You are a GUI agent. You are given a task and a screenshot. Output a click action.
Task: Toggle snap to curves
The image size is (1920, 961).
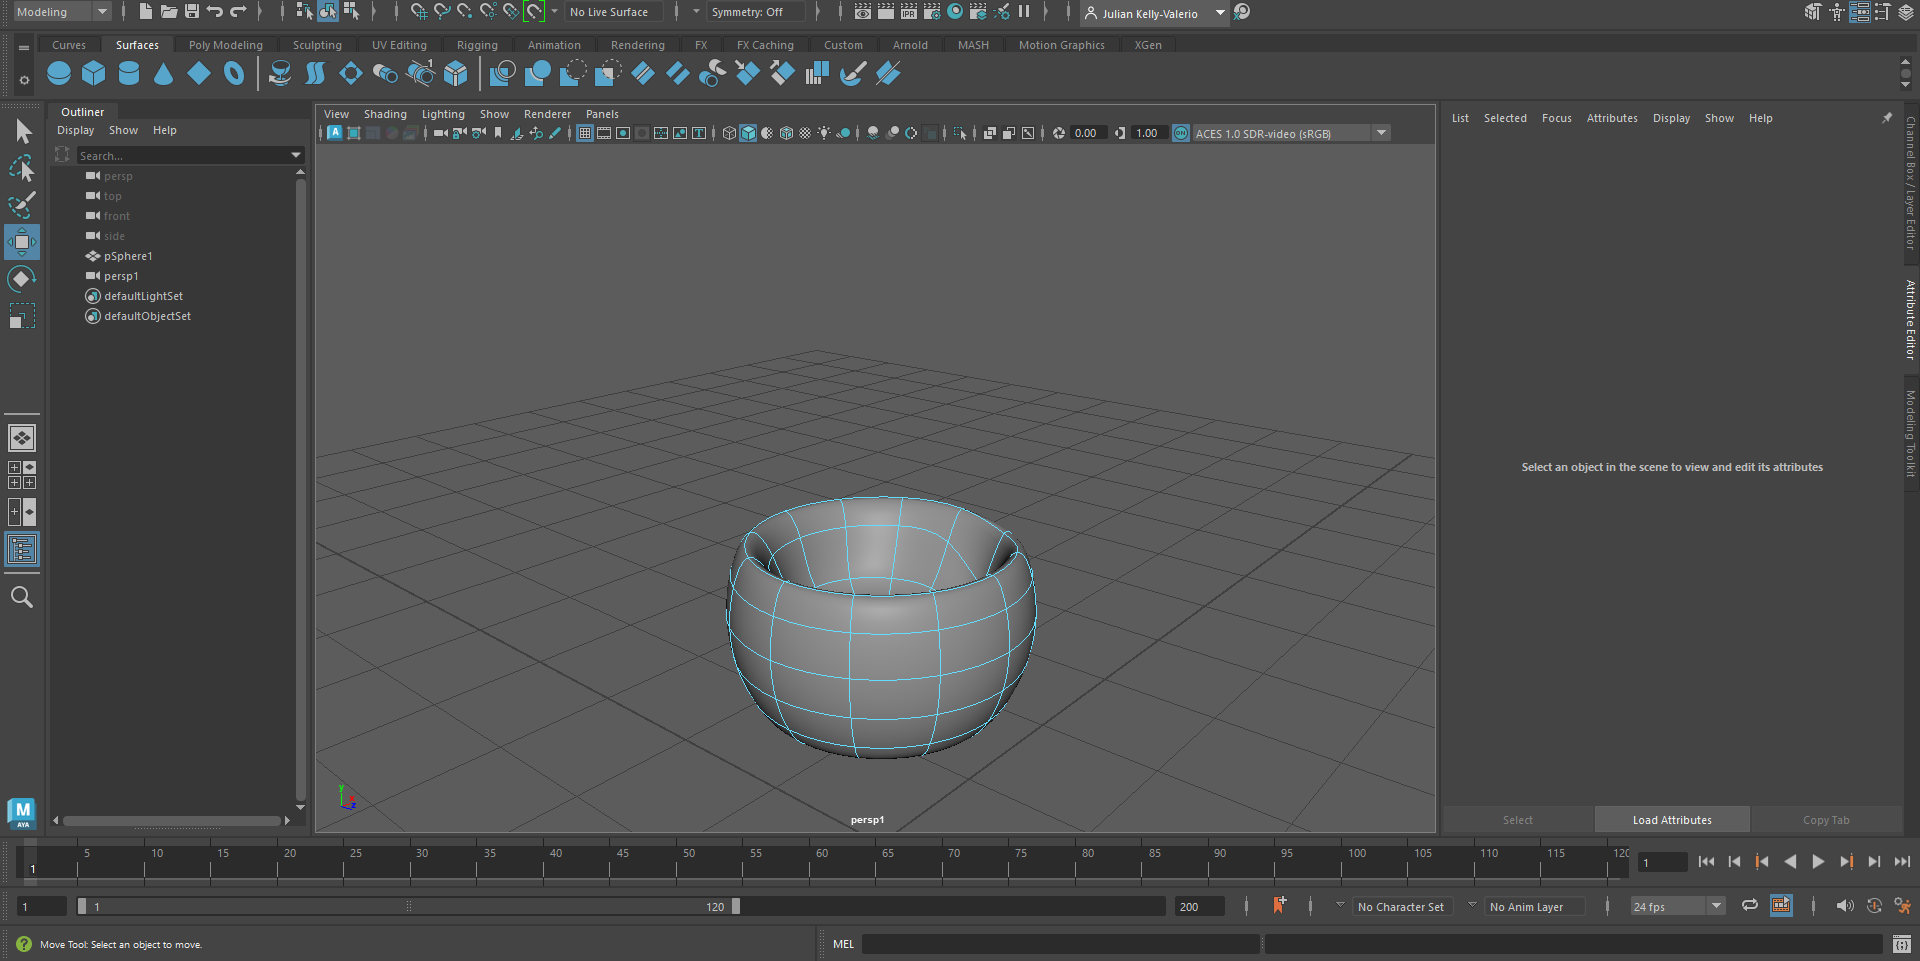(442, 12)
